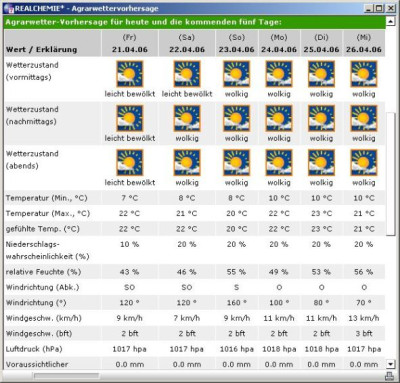400x383 pixels.
Task: Click the scroll-up arrow of vertical scrollbar
Action: tap(390, 22)
